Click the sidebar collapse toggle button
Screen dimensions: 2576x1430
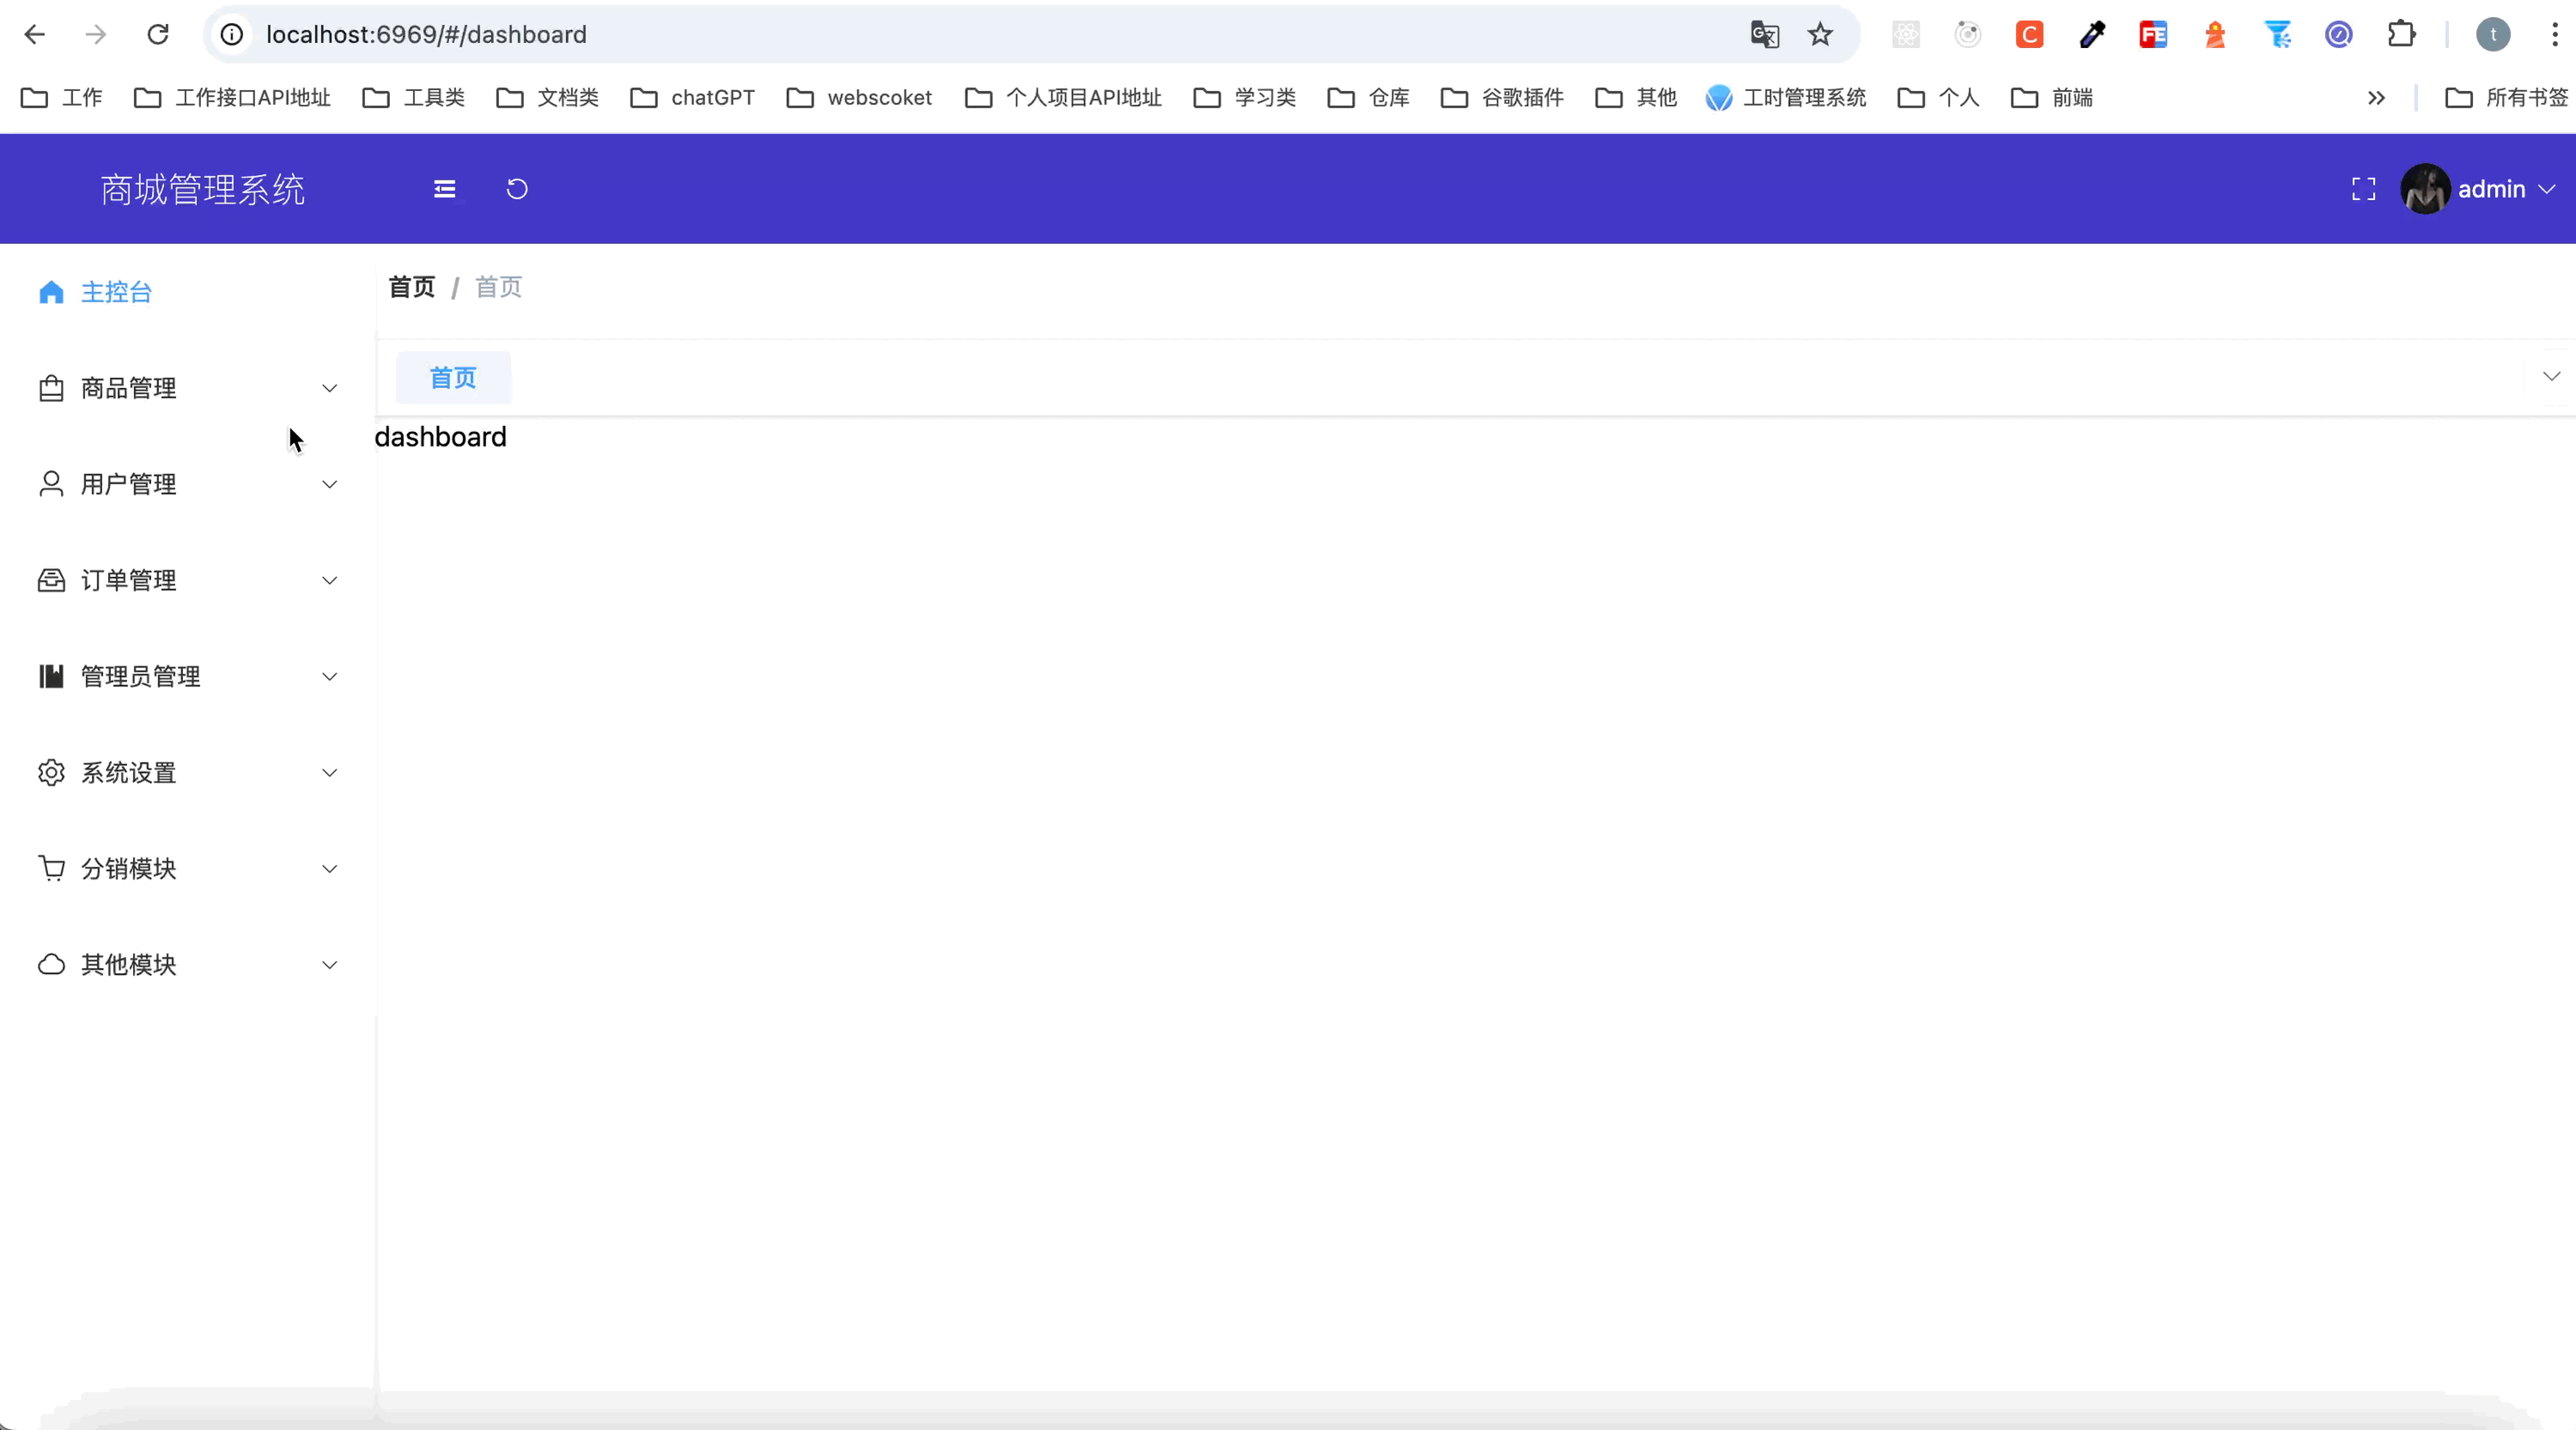(444, 188)
